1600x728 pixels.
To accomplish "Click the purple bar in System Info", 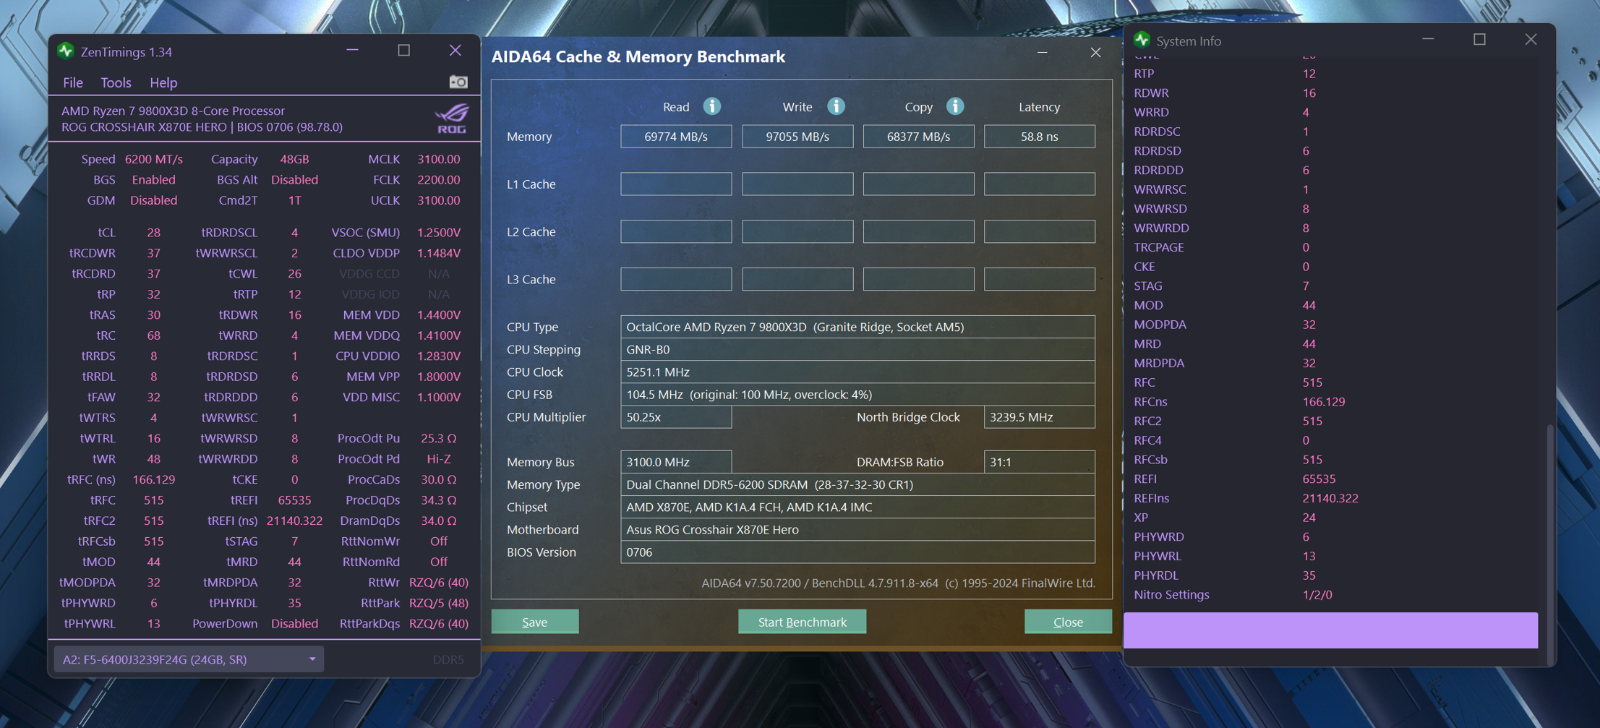I will (1330, 630).
